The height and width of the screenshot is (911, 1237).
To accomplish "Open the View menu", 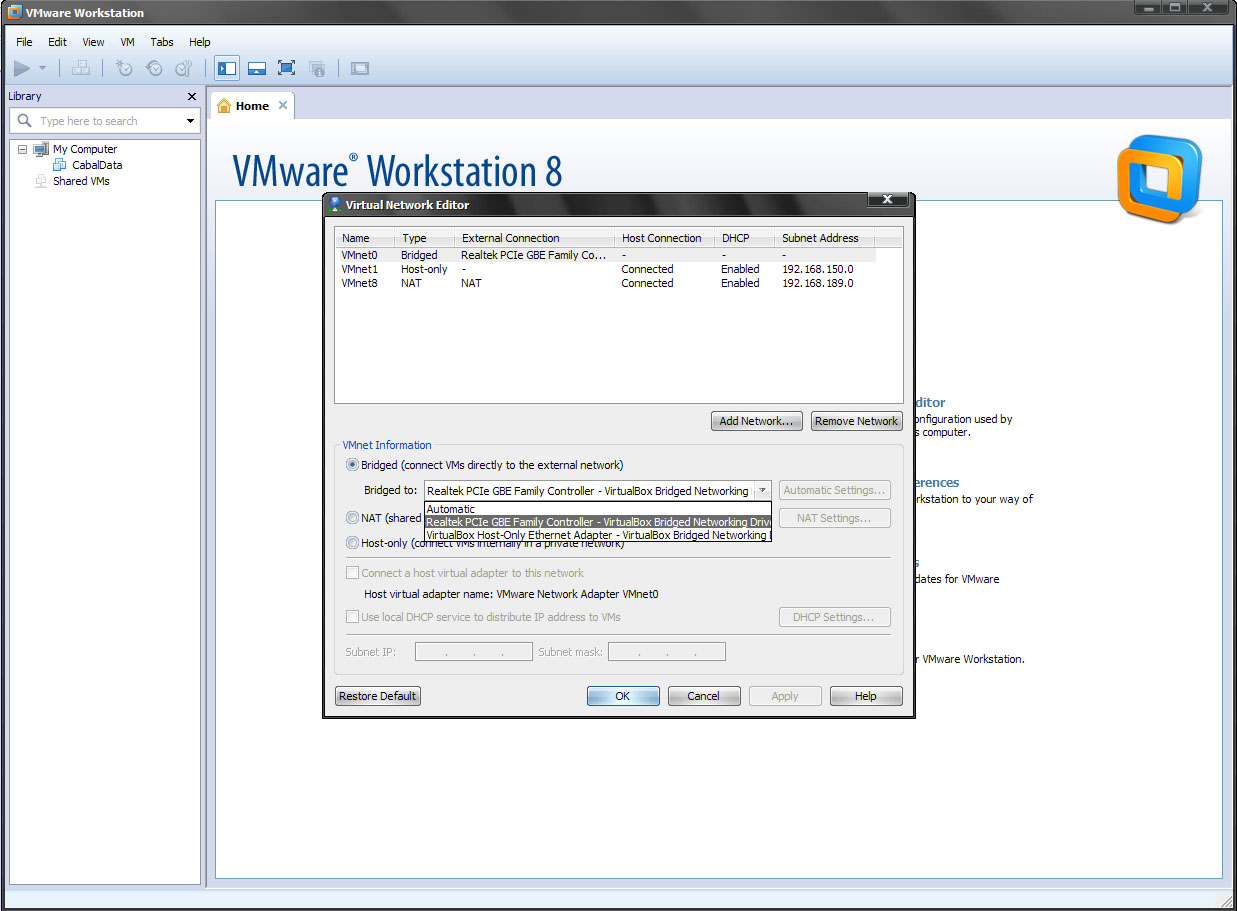I will [93, 42].
